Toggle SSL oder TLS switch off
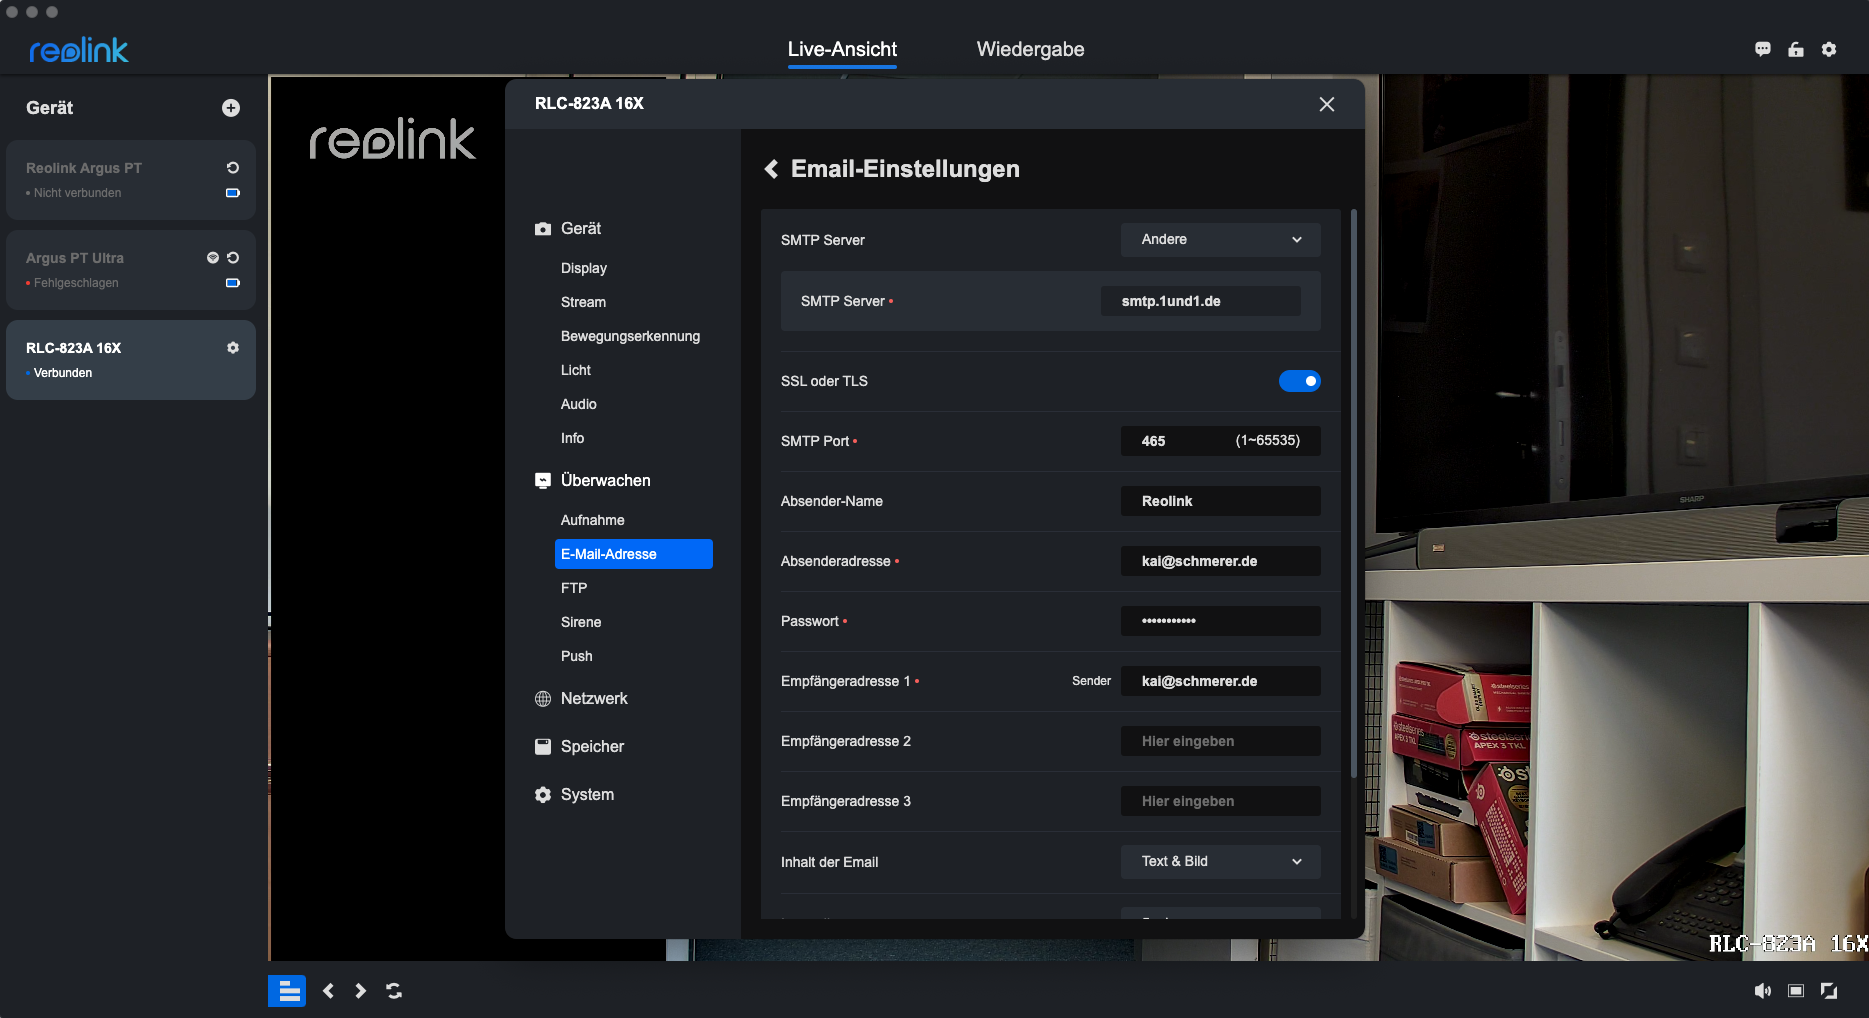The image size is (1869, 1018). pyautogui.click(x=1299, y=381)
